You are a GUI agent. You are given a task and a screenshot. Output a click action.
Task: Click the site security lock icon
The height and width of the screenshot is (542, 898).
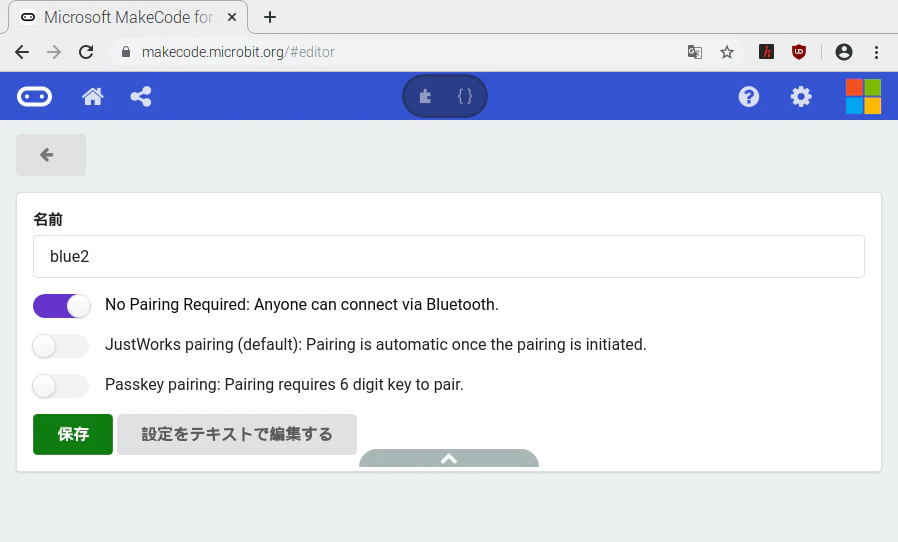point(126,52)
